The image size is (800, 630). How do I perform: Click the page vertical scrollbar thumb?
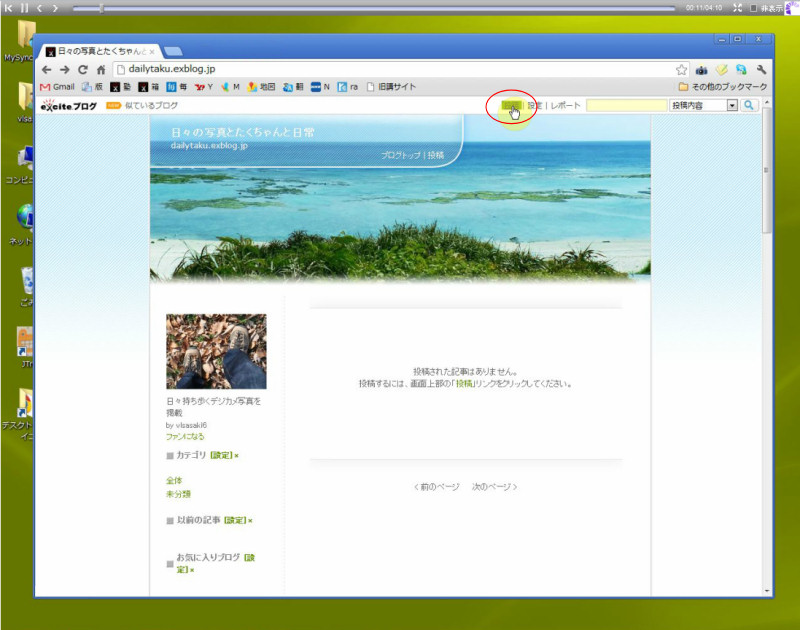point(766,170)
